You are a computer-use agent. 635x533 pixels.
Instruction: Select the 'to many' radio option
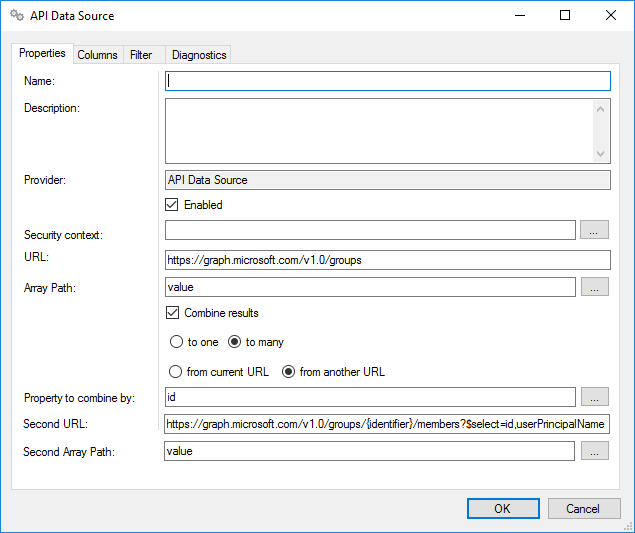(x=235, y=342)
